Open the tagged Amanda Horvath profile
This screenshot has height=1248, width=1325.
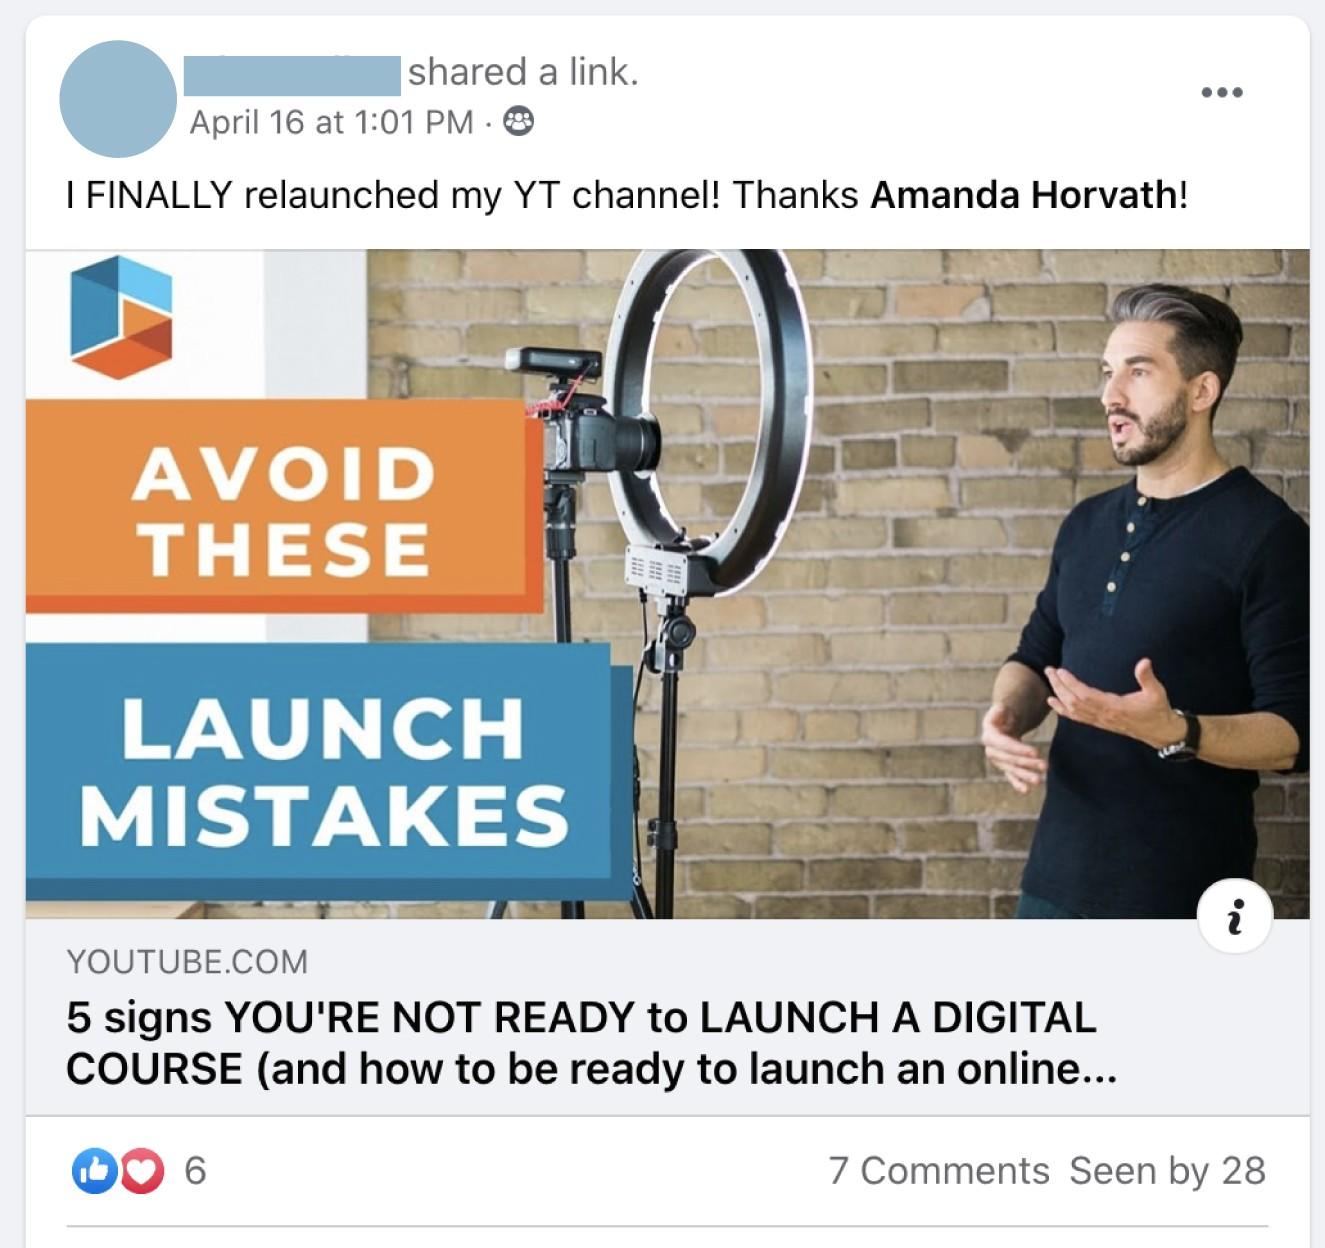pos(1023,195)
